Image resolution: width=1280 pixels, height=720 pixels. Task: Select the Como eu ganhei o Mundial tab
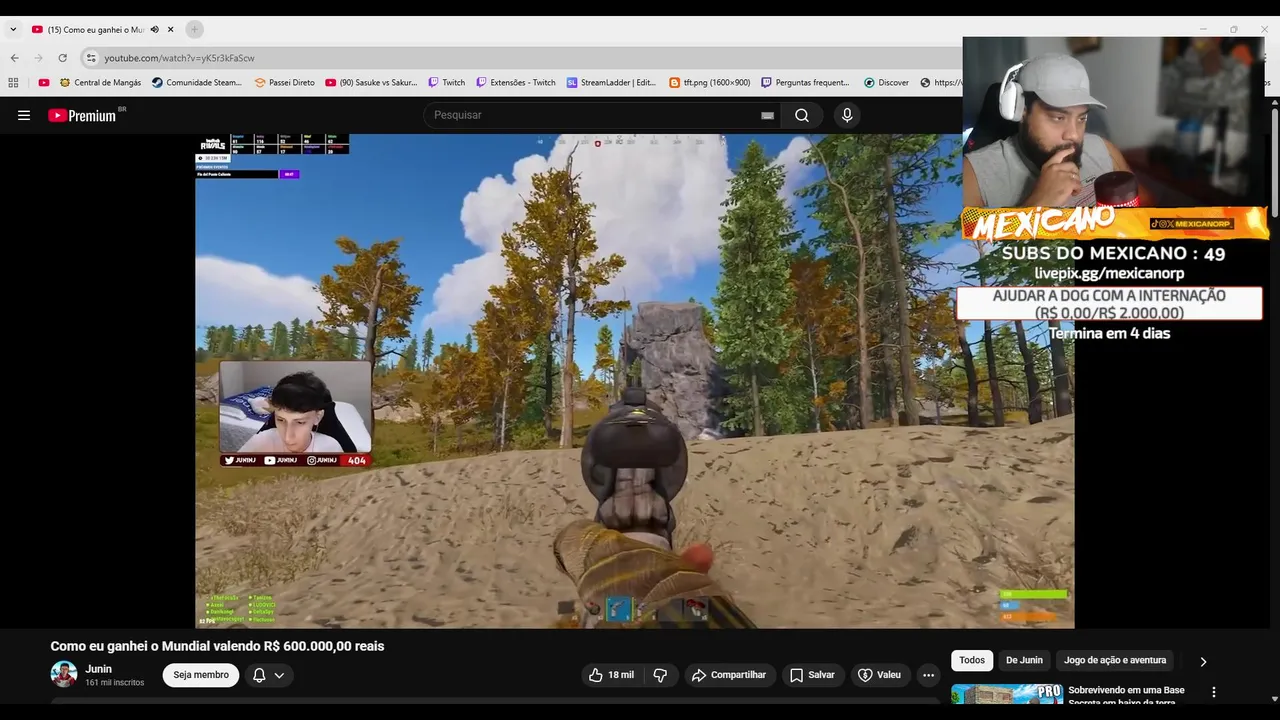click(96, 30)
